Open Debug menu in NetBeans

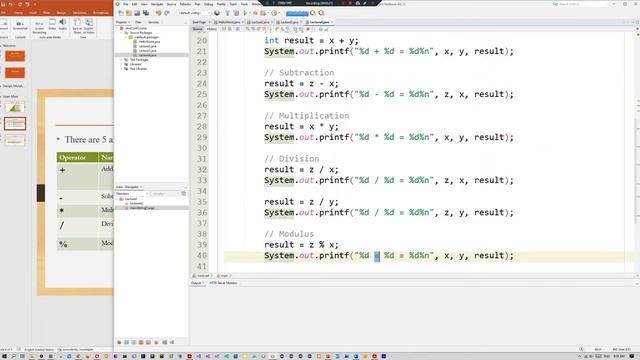click(x=209, y=4)
